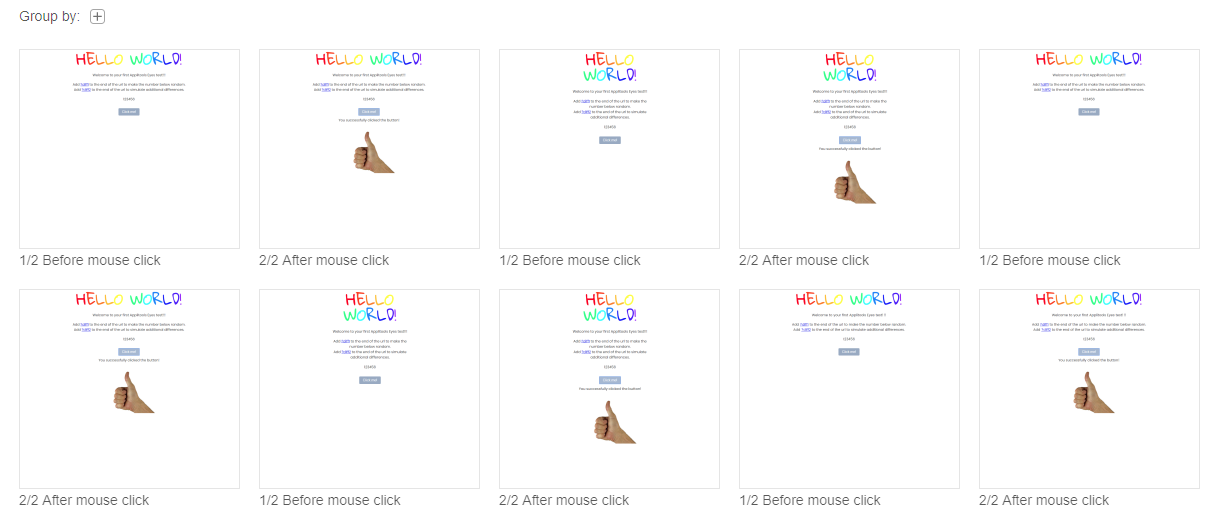Select the fifth thumbnail in the top row

point(1089,148)
